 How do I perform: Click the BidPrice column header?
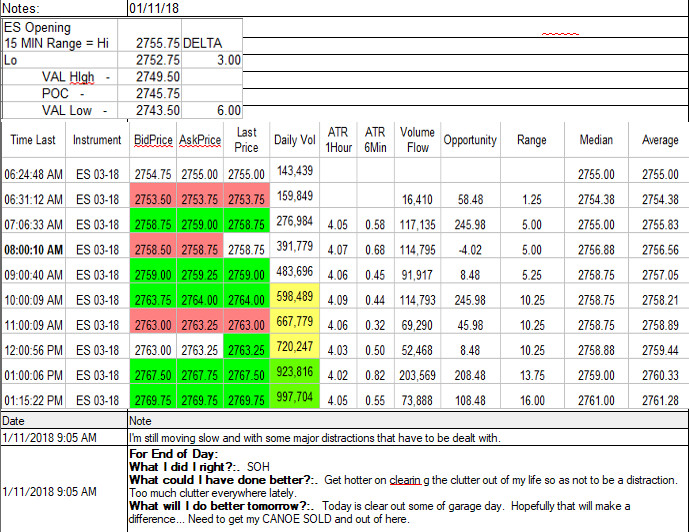point(153,140)
